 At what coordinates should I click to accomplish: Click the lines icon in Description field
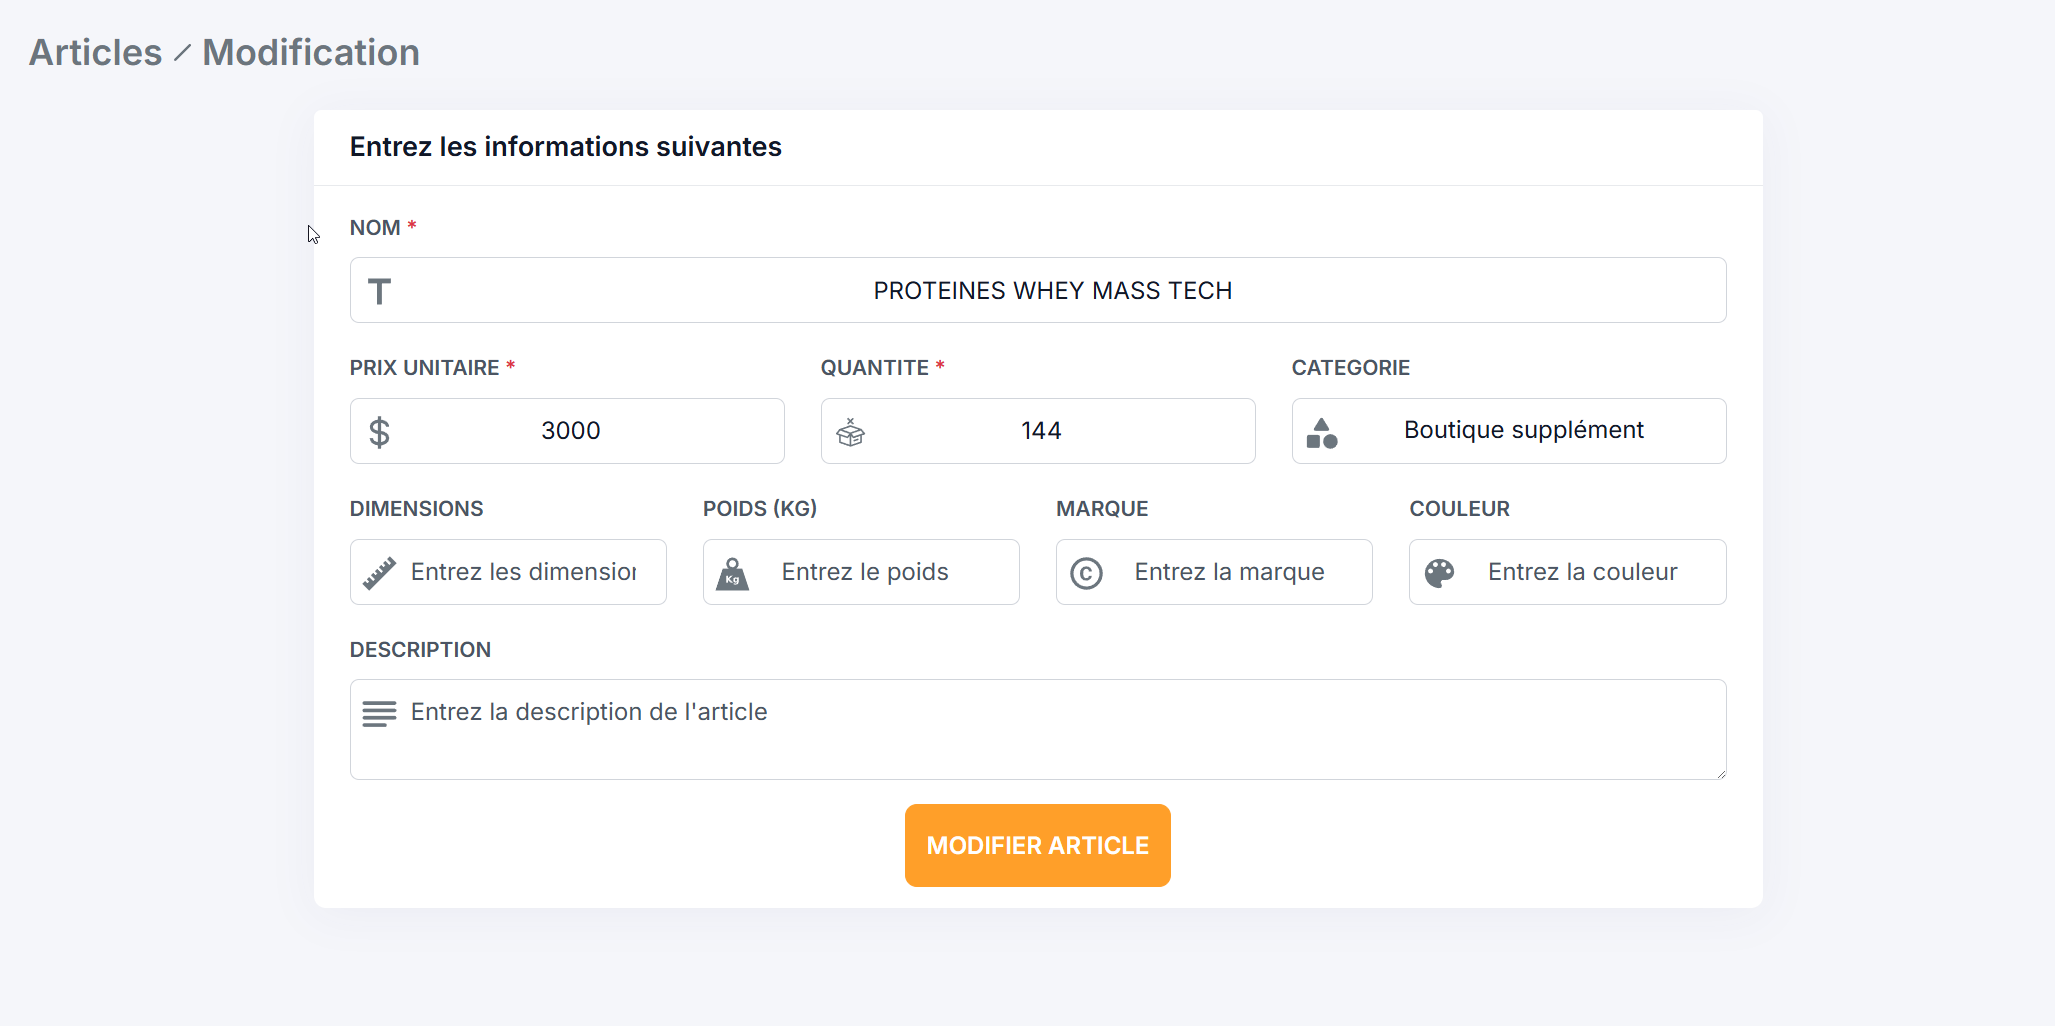pos(379,714)
